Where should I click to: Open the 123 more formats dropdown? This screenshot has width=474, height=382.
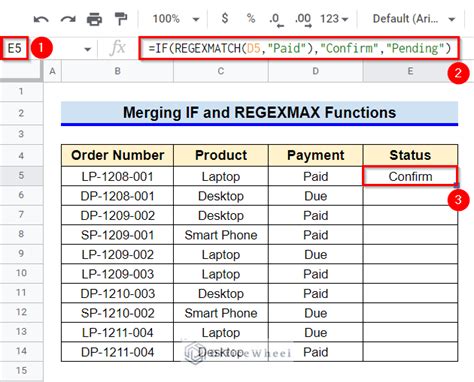334,19
